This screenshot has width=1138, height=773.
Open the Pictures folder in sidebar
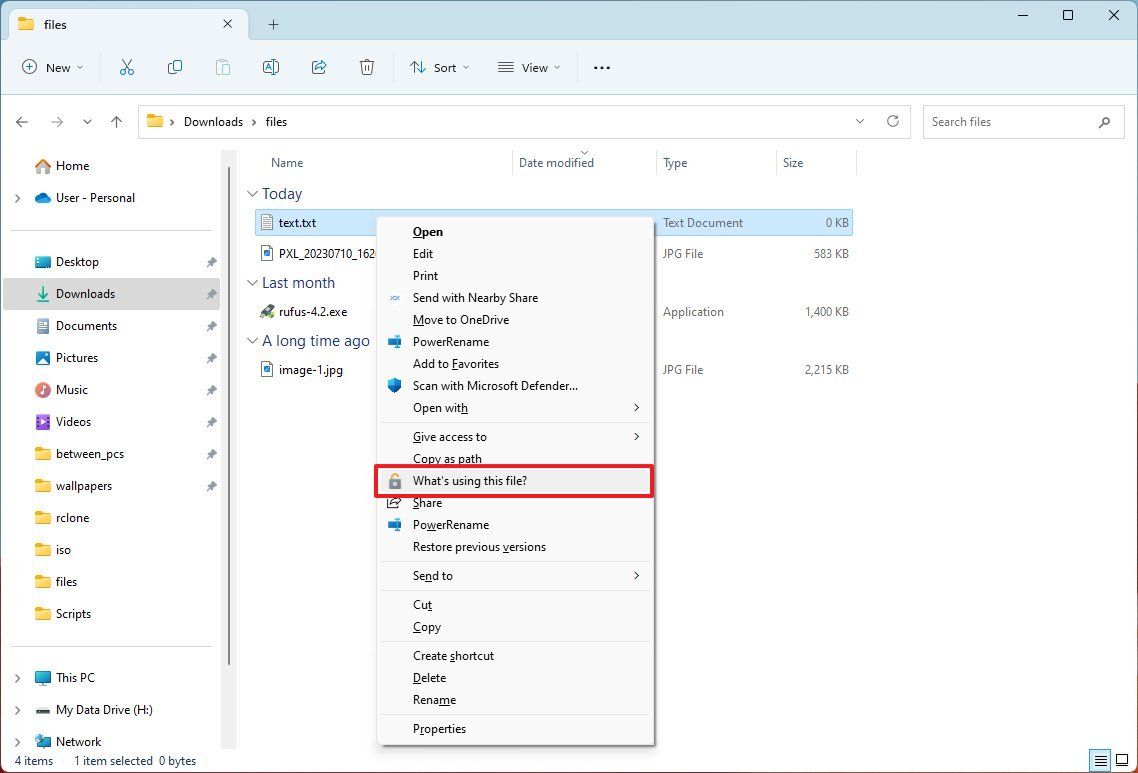[x=77, y=358]
